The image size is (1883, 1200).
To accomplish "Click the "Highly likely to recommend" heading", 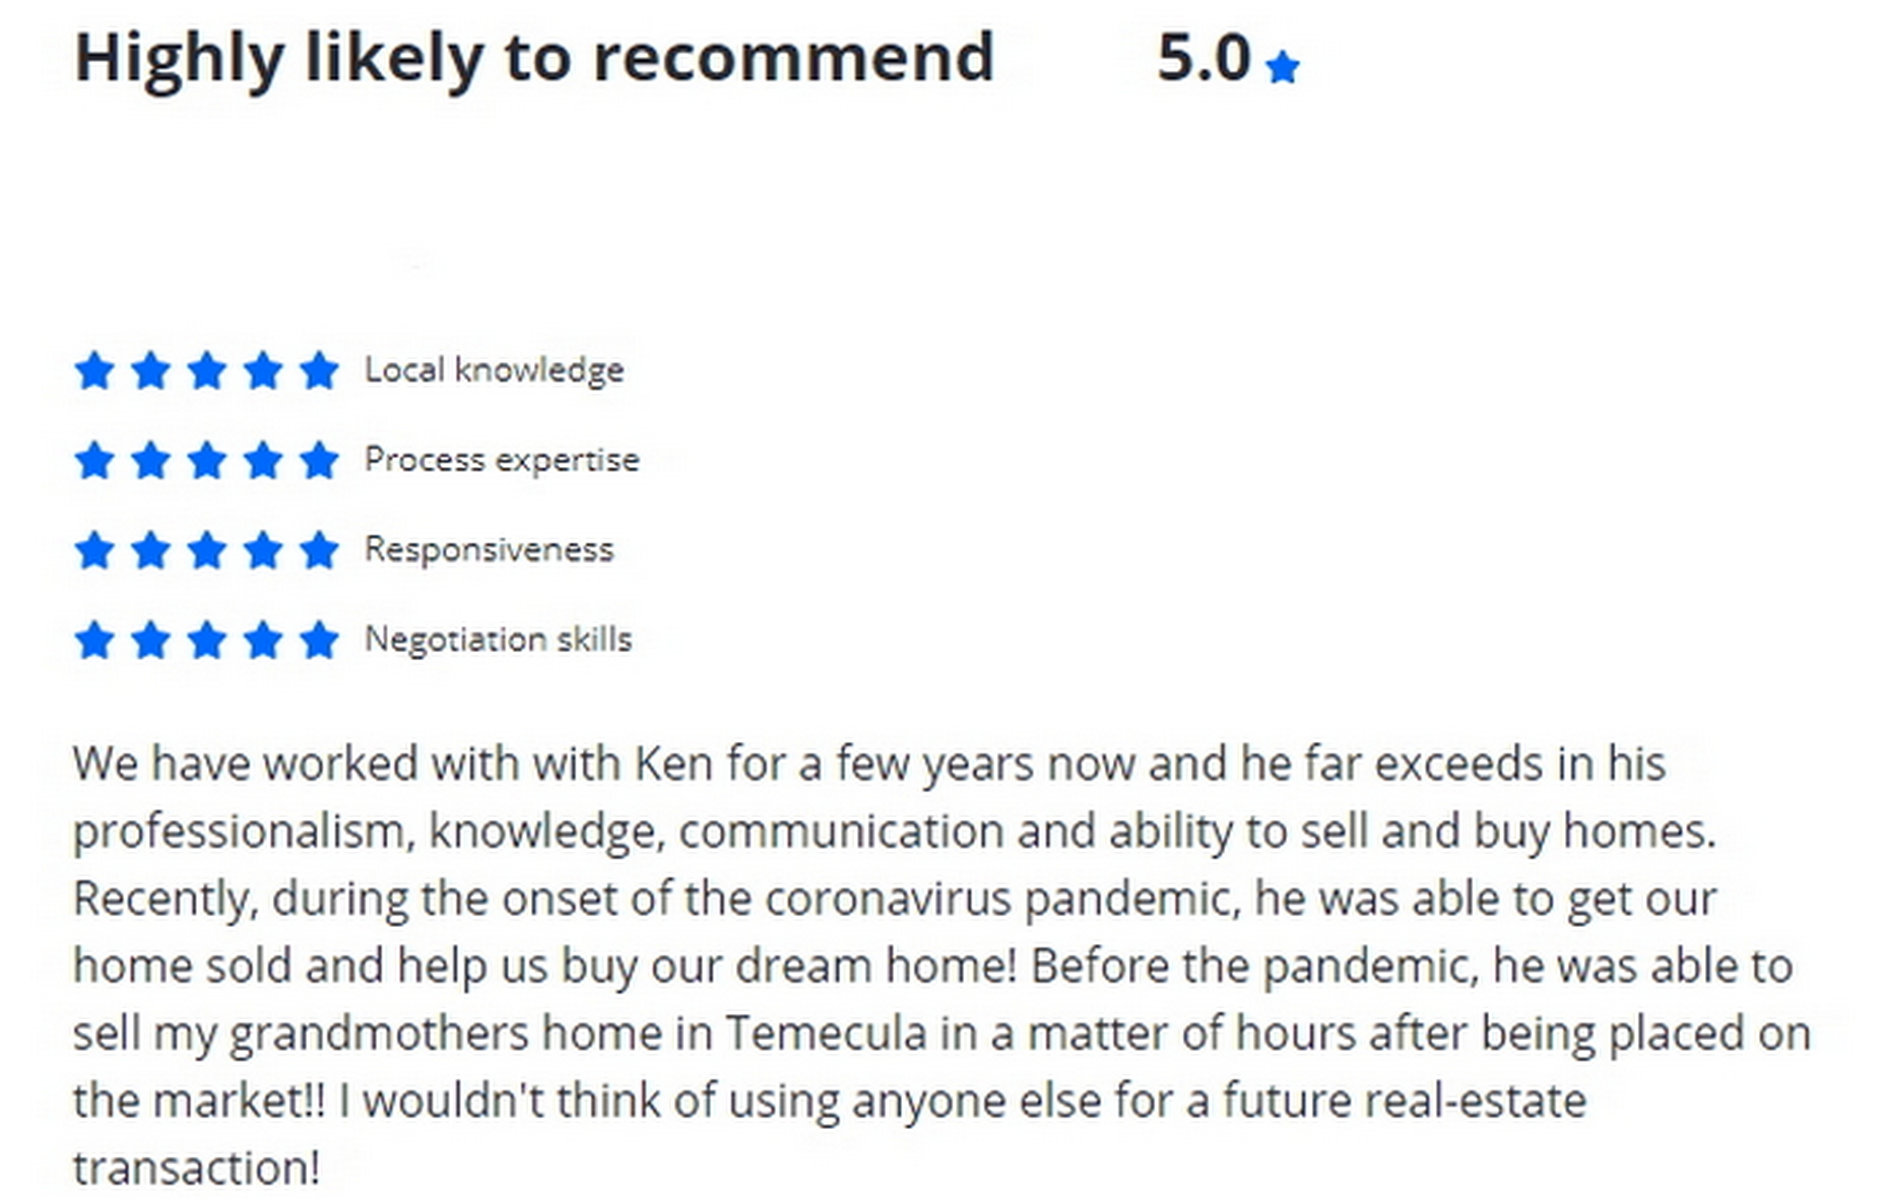I will 534,58.
